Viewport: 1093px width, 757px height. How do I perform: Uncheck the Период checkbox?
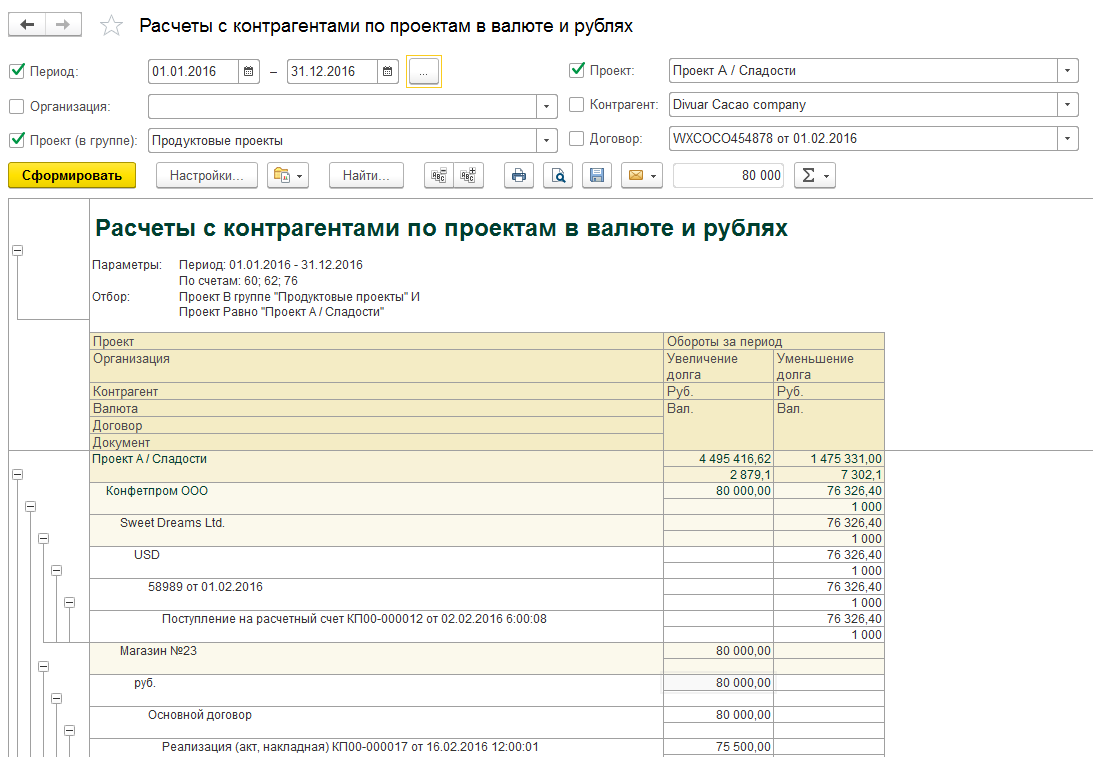pyautogui.click(x=17, y=71)
